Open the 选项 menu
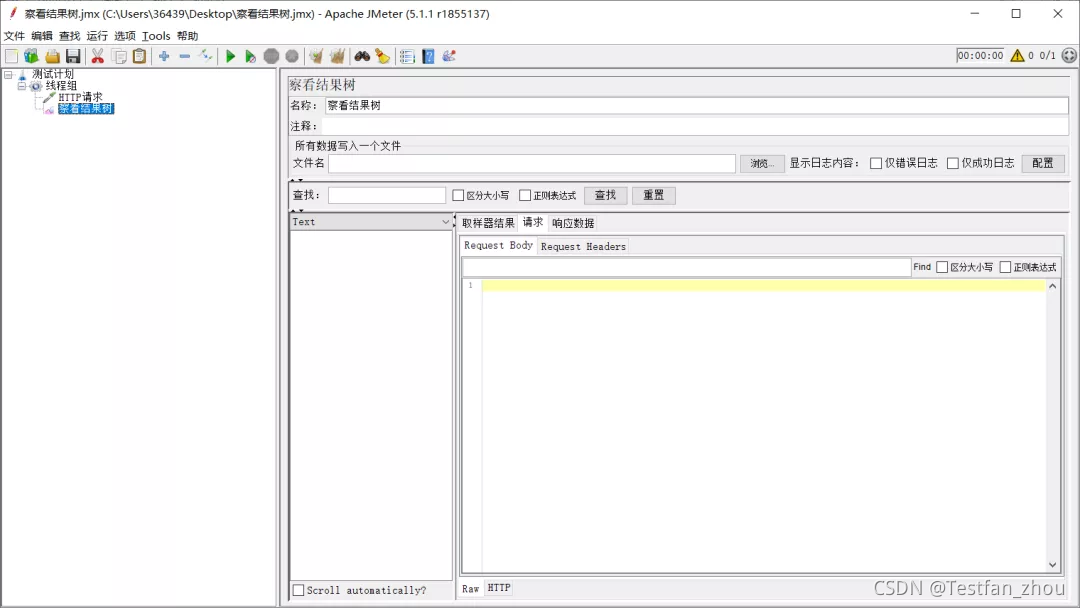Screen dimensions: 1080x608 pos(125,36)
